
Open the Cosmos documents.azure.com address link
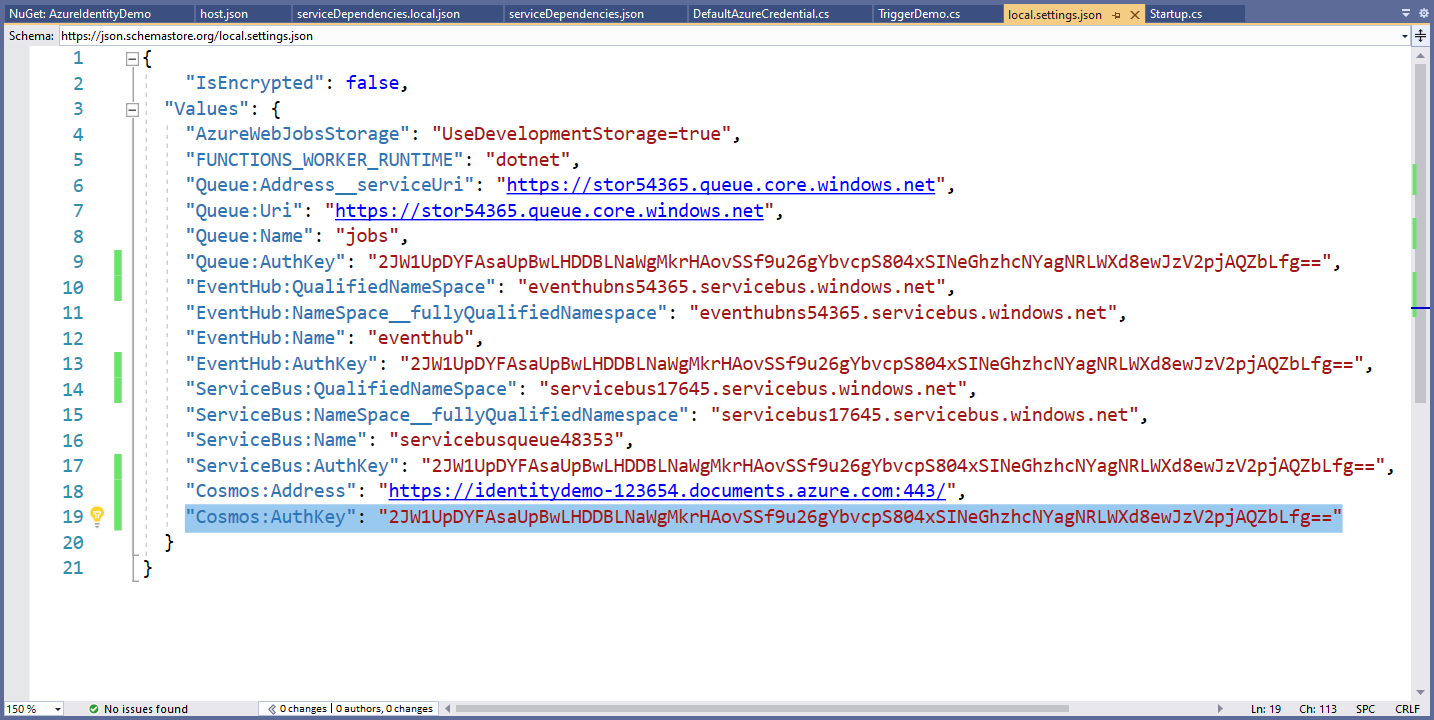tap(667, 491)
